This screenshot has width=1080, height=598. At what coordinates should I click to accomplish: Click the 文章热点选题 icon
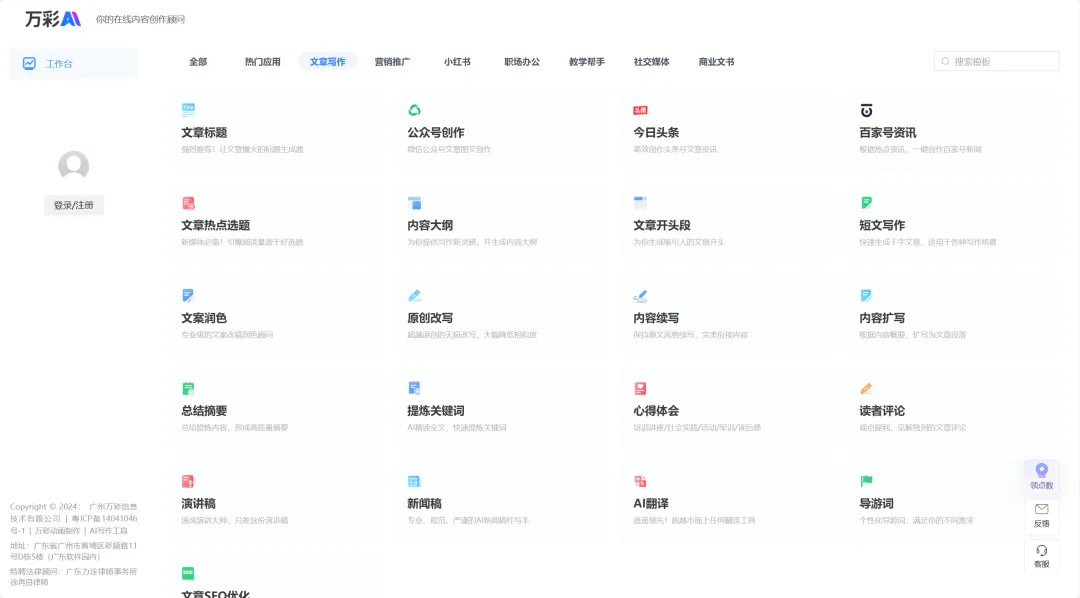point(188,203)
